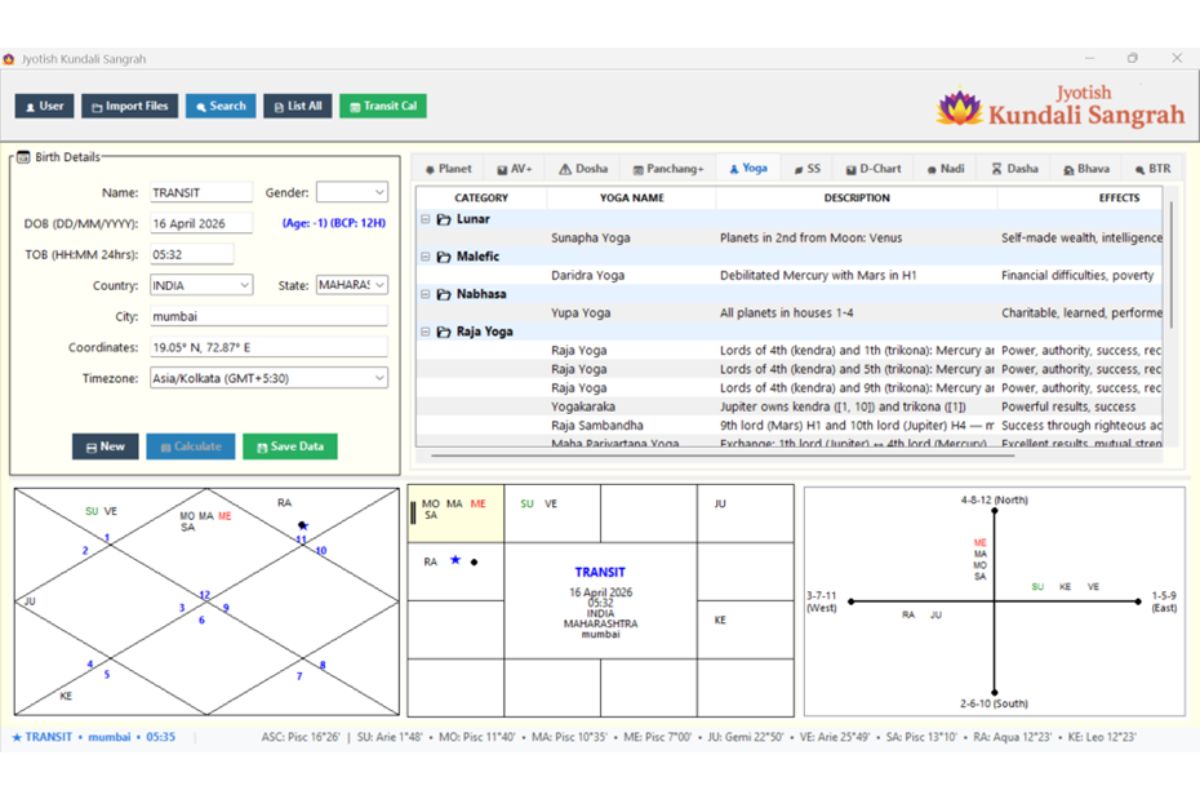Click the ASC: Pisc 16°26' status entry
Viewport: 1200px width, 800px height.
[x=301, y=737]
